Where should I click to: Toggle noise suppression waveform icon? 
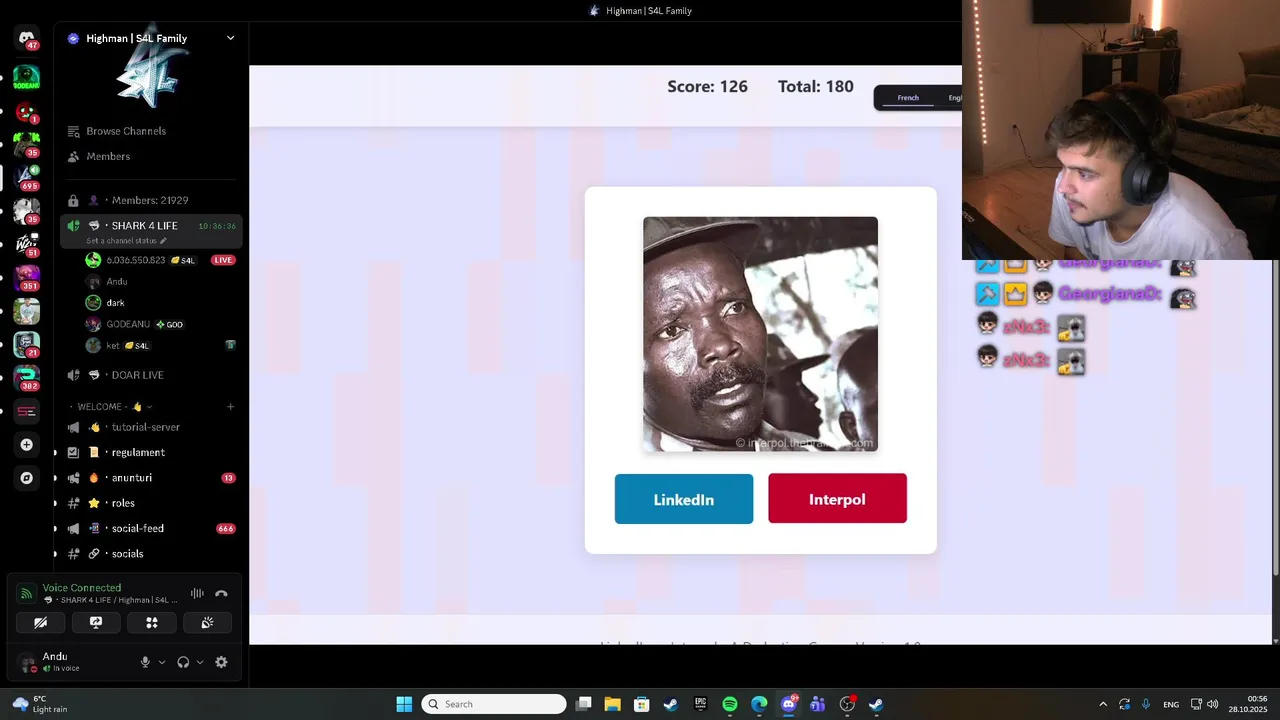click(197, 594)
